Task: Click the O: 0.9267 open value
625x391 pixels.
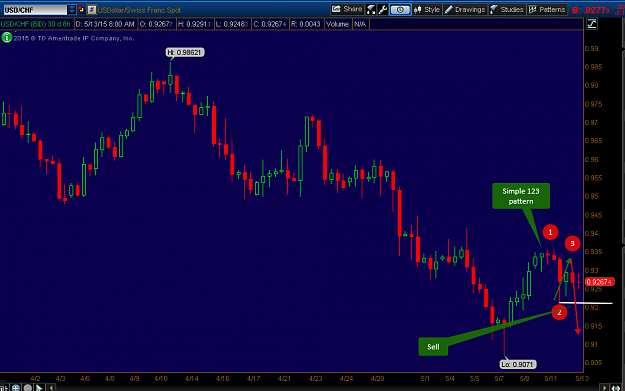Action: click(156, 24)
